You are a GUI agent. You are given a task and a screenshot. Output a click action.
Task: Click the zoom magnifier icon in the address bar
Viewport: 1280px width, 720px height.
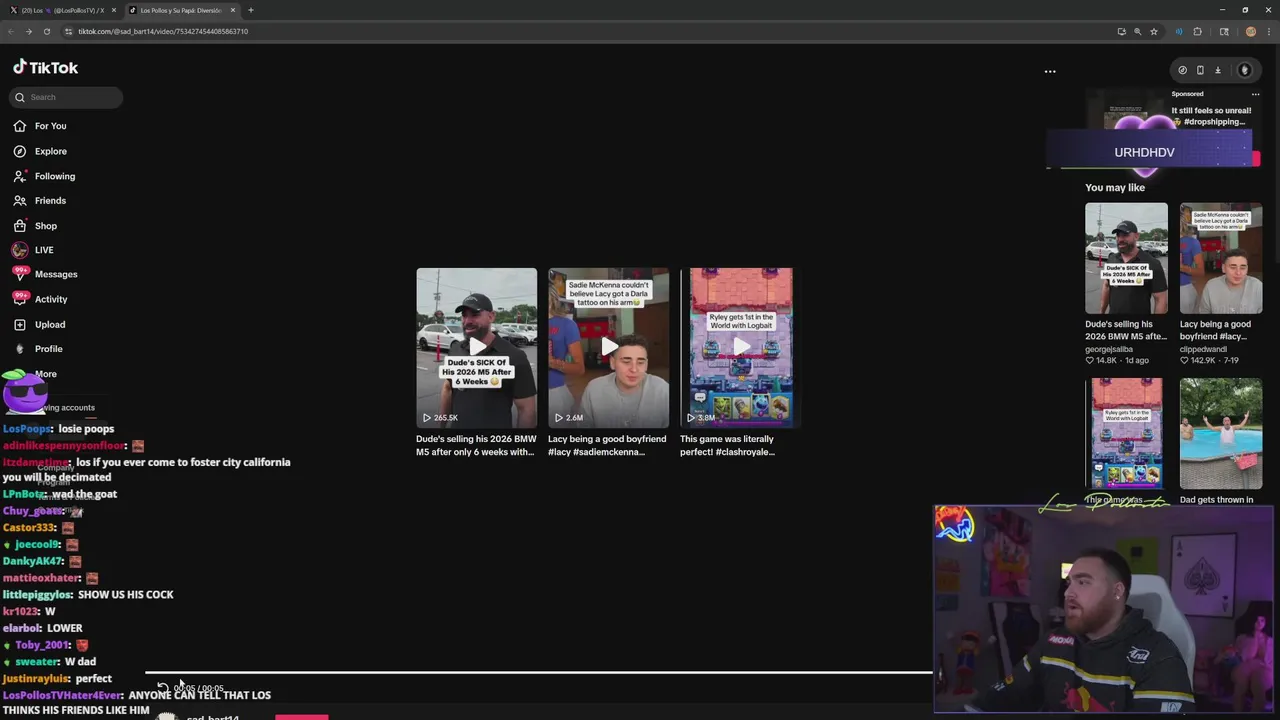click(x=1137, y=31)
